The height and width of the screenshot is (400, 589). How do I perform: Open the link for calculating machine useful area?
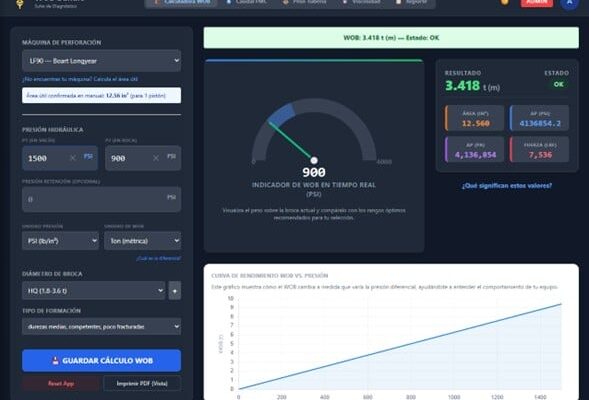(x=80, y=79)
